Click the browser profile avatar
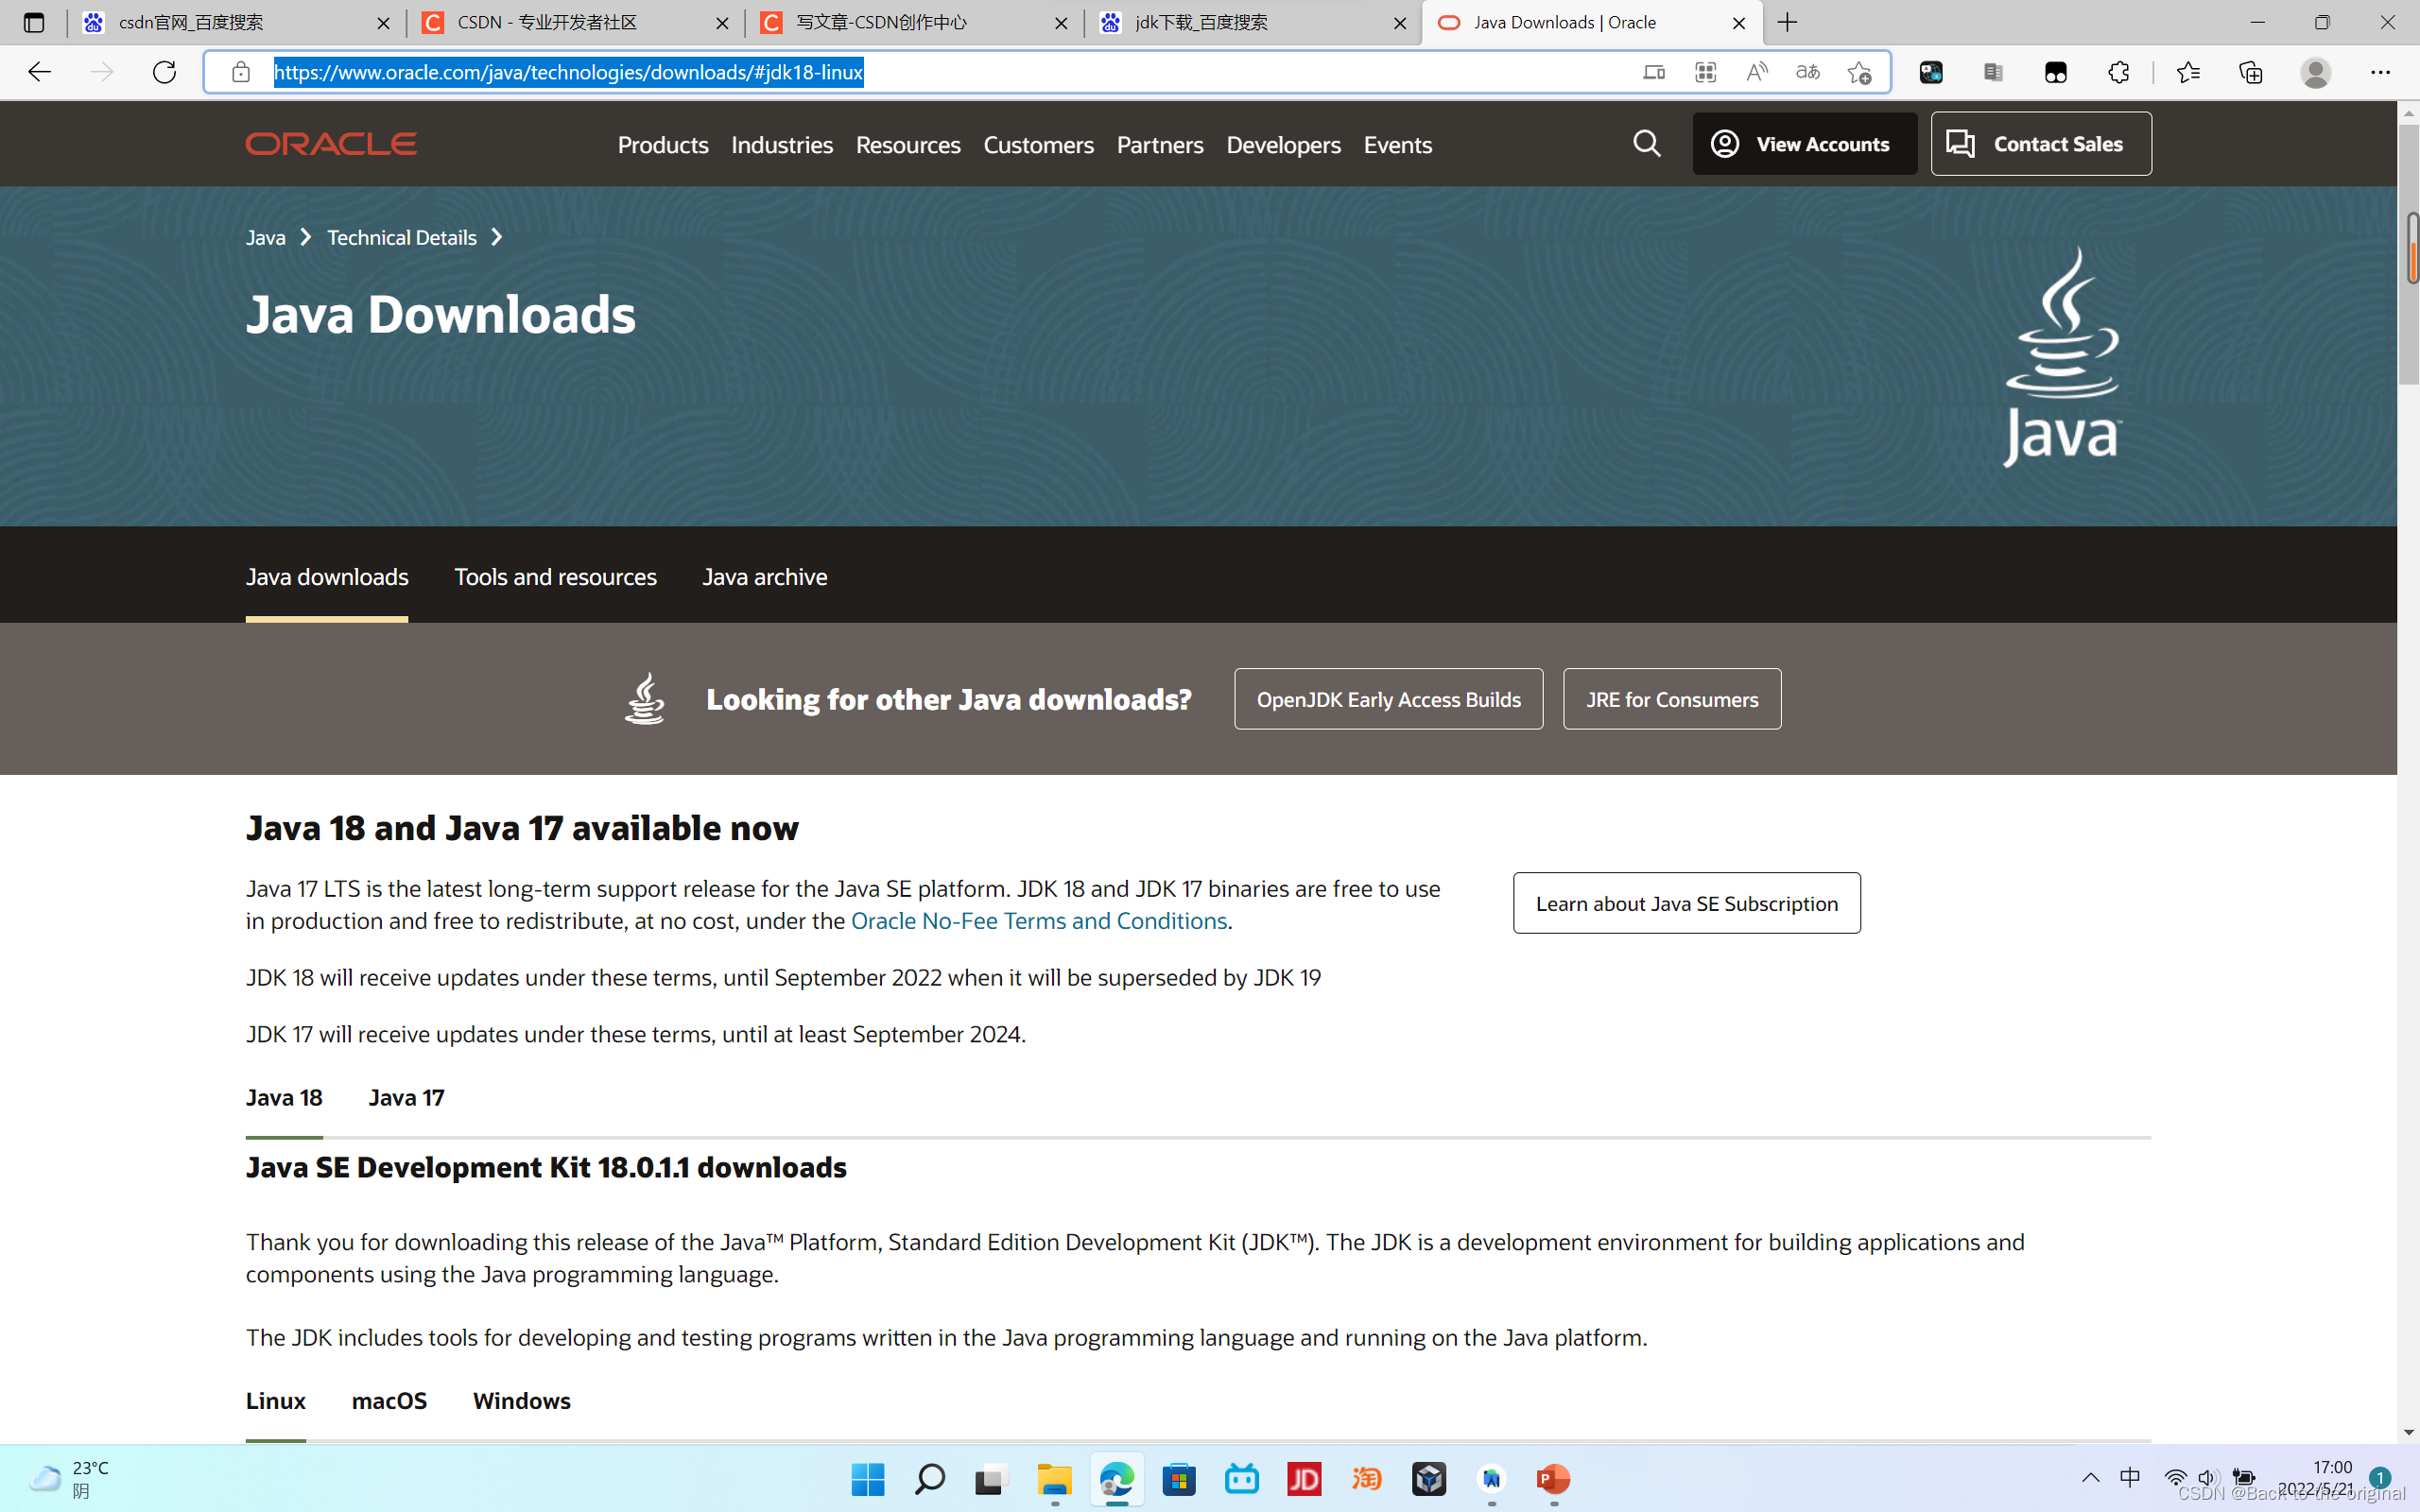Screen dimensions: 2420x1512 click(2316, 72)
